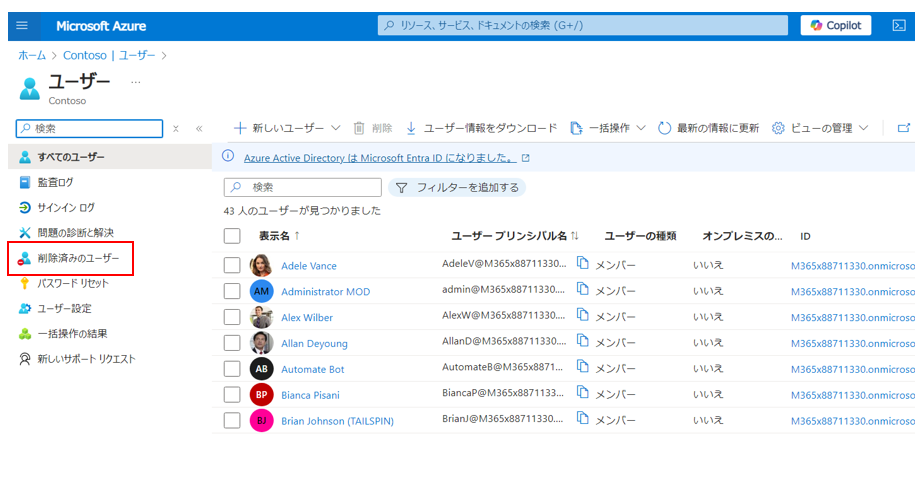This screenshot has height=477, width=915.
Task: Click フィルターを追加する button
Action: (457, 187)
